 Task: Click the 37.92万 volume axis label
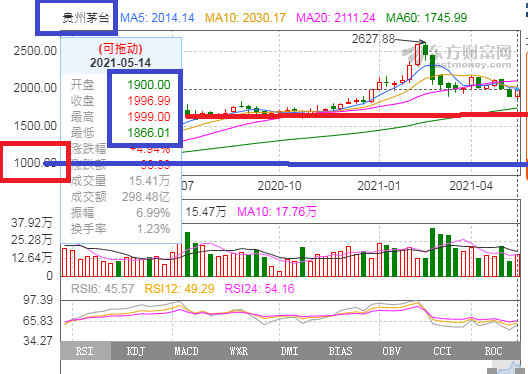click(32, 223)
